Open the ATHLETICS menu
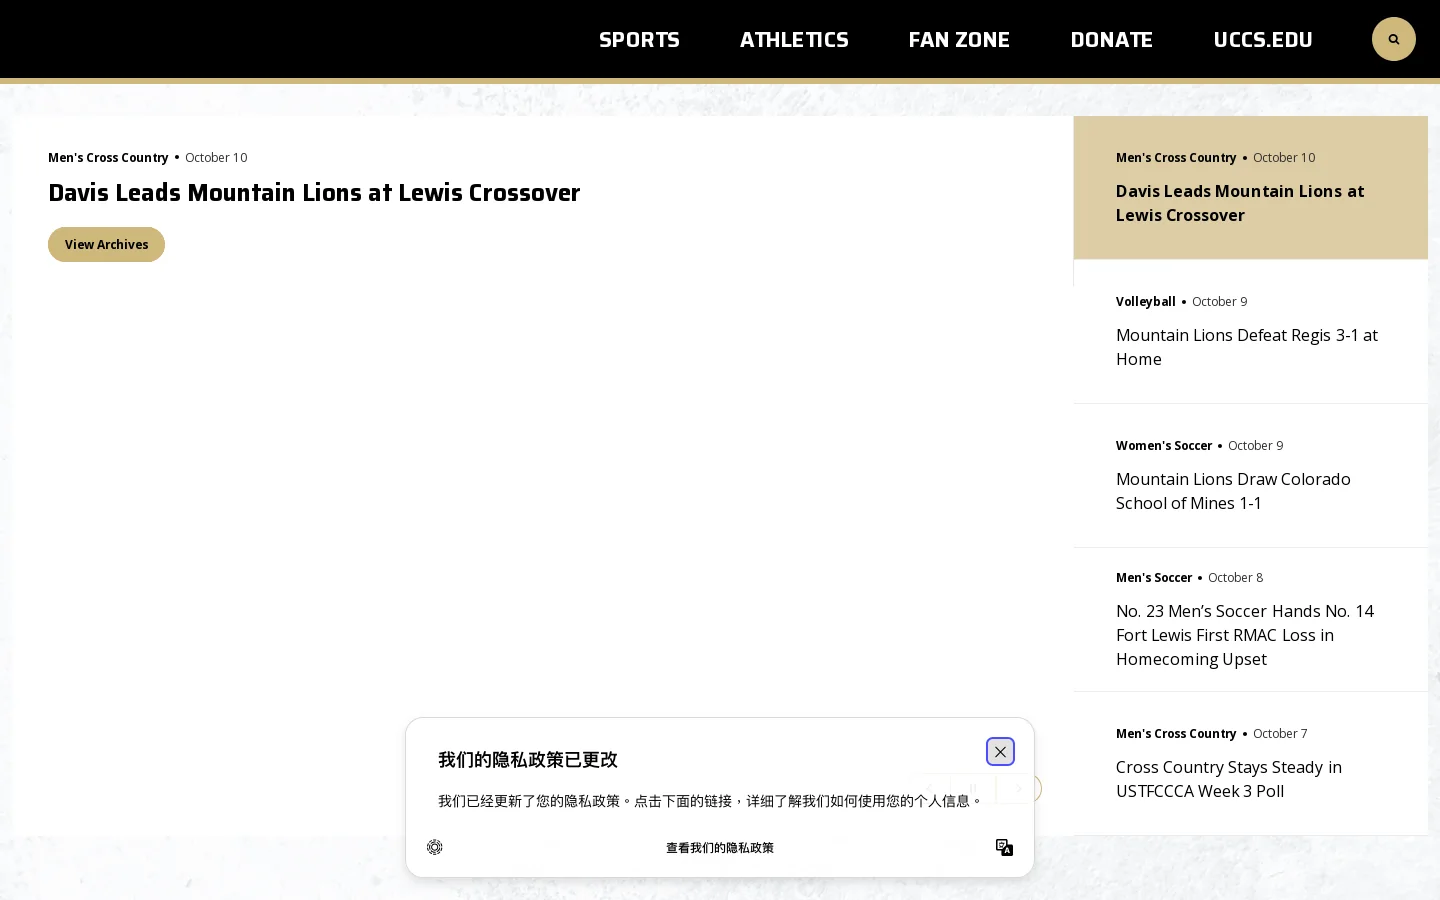This screenshot has width=1440, height=900. tap(794, 40)
